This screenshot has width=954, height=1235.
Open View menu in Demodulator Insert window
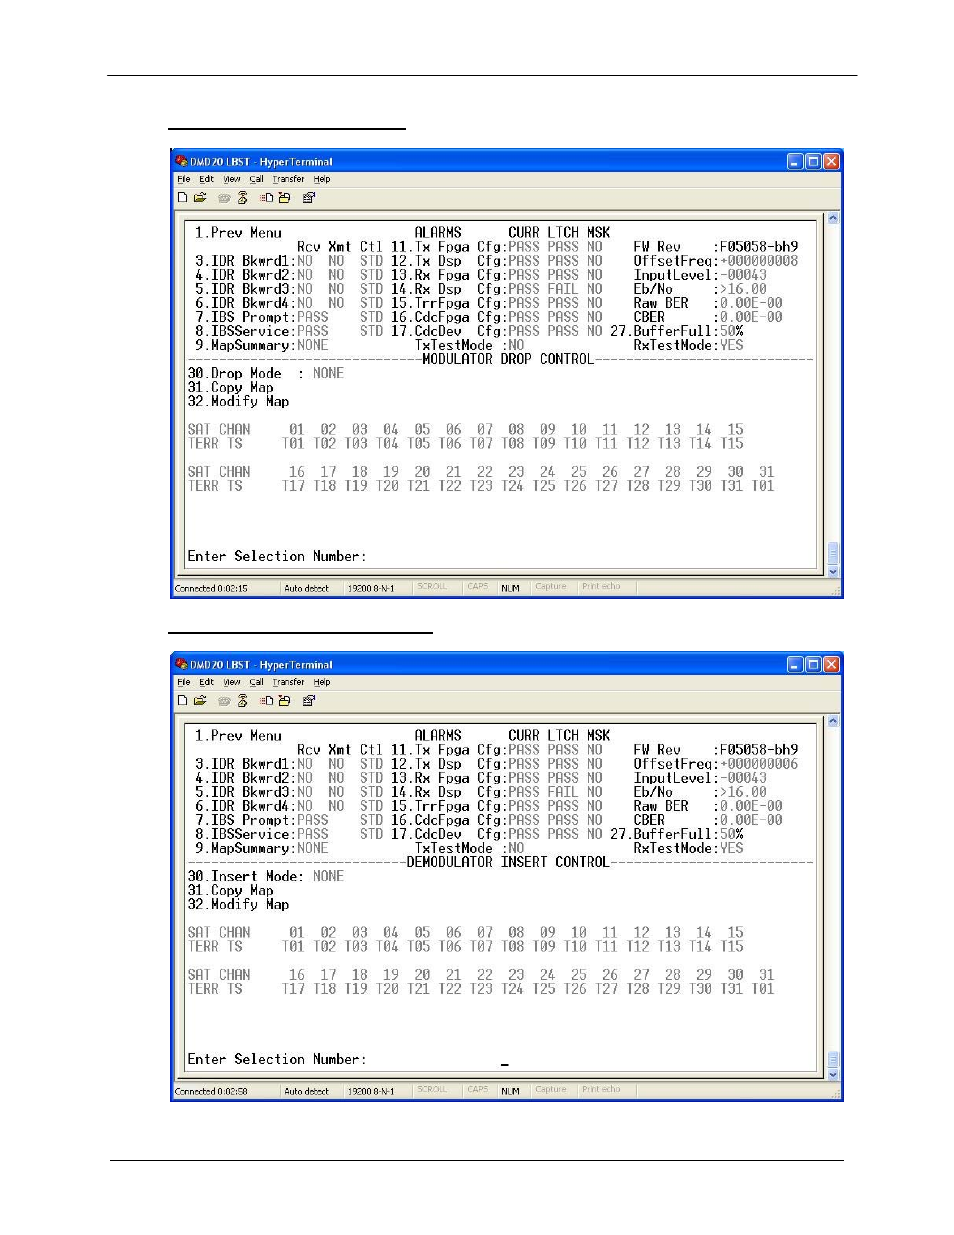(x=232, y=683)
